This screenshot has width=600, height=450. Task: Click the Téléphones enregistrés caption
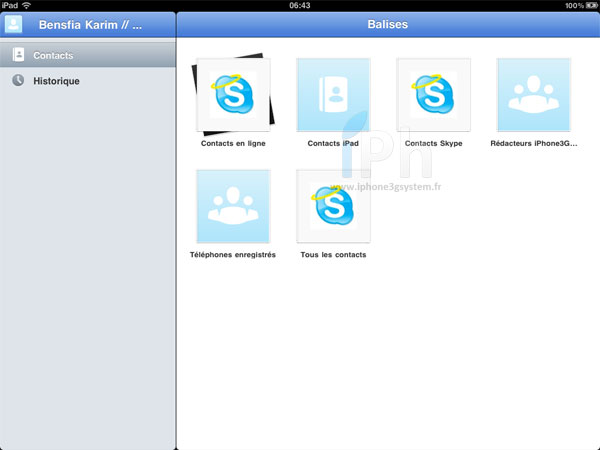[x=233, y=255]
